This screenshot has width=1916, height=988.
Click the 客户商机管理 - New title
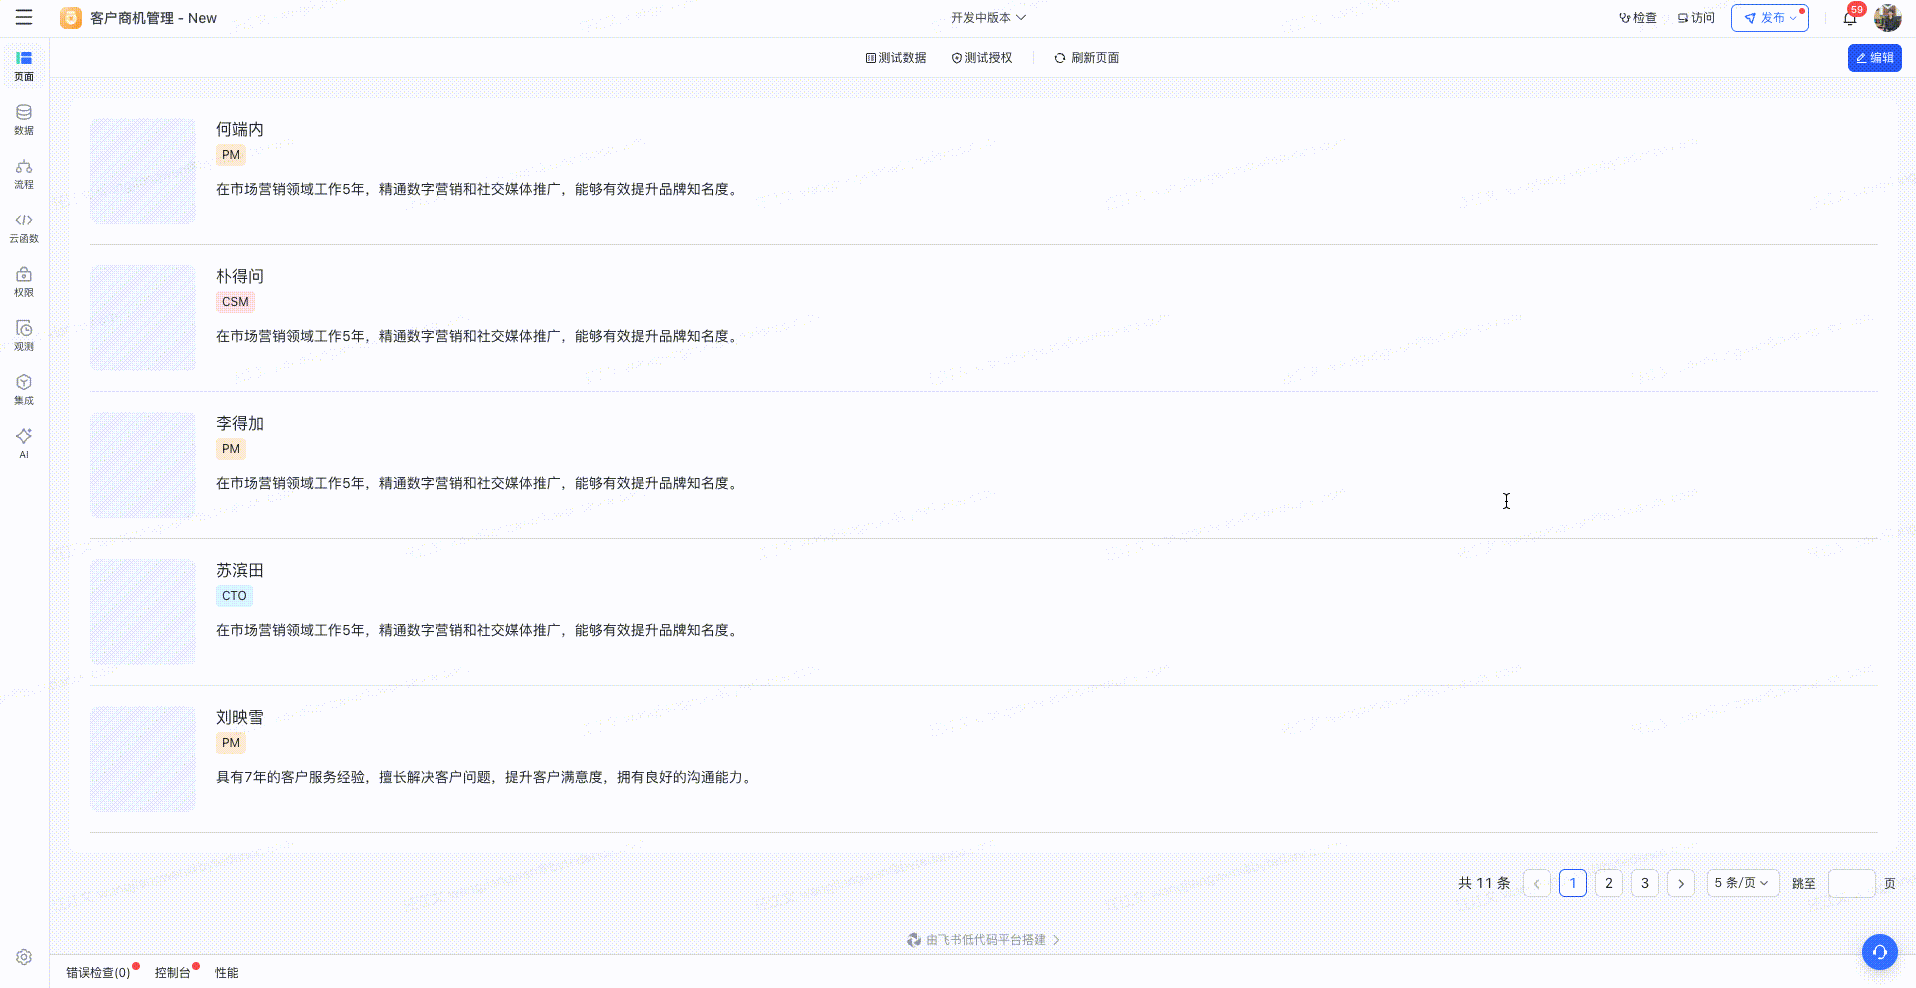pyautogui.click(x=153, y=18)
